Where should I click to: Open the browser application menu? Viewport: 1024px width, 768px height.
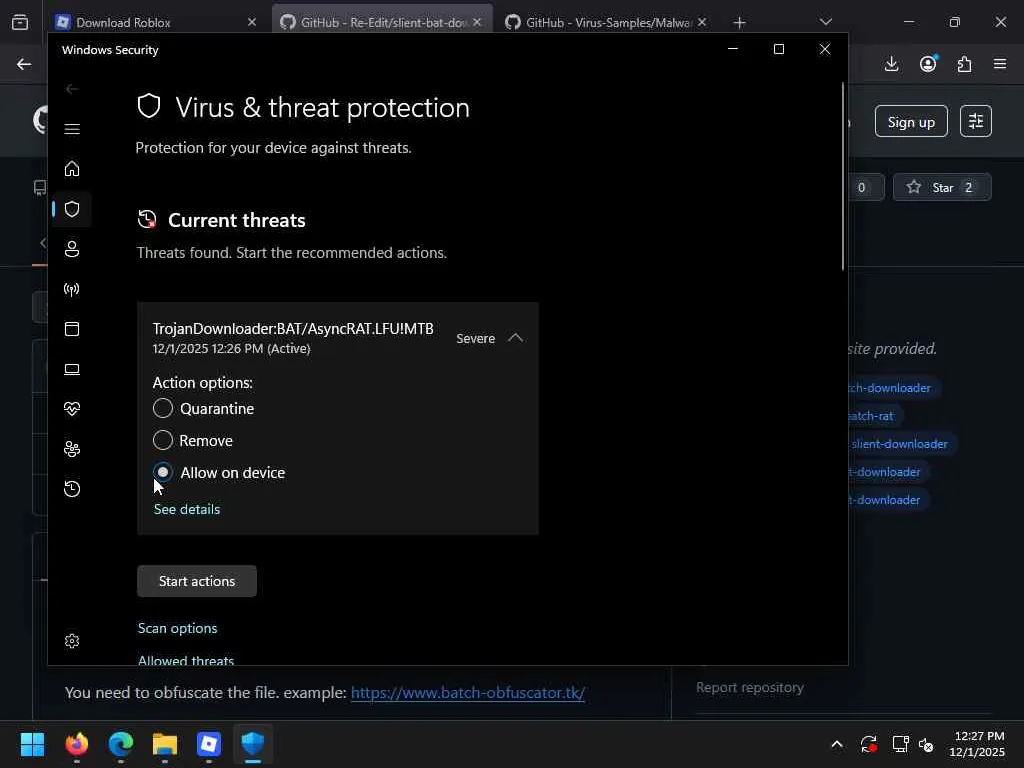1000,64
